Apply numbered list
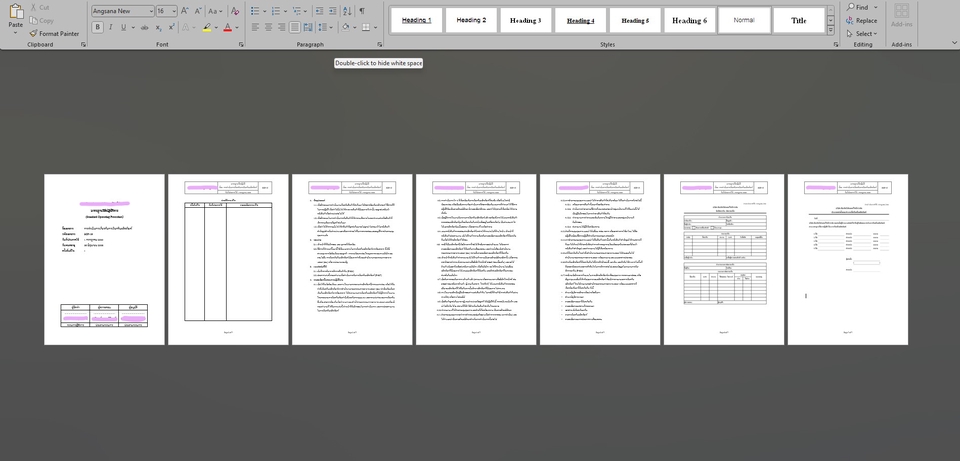The height and width of the screenshot is (461, 960). tap(276, 11)
